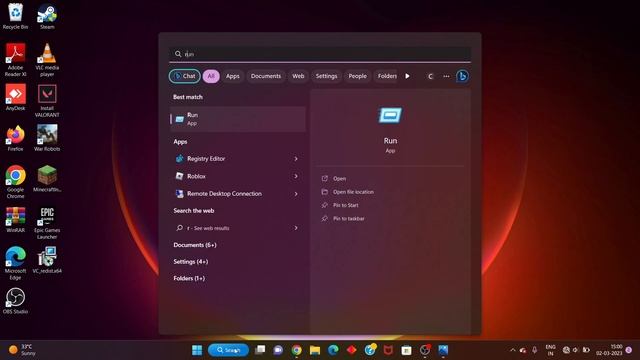Open the Steam desktop shortcut
The image size is (640, 360).
coord(47,16)
